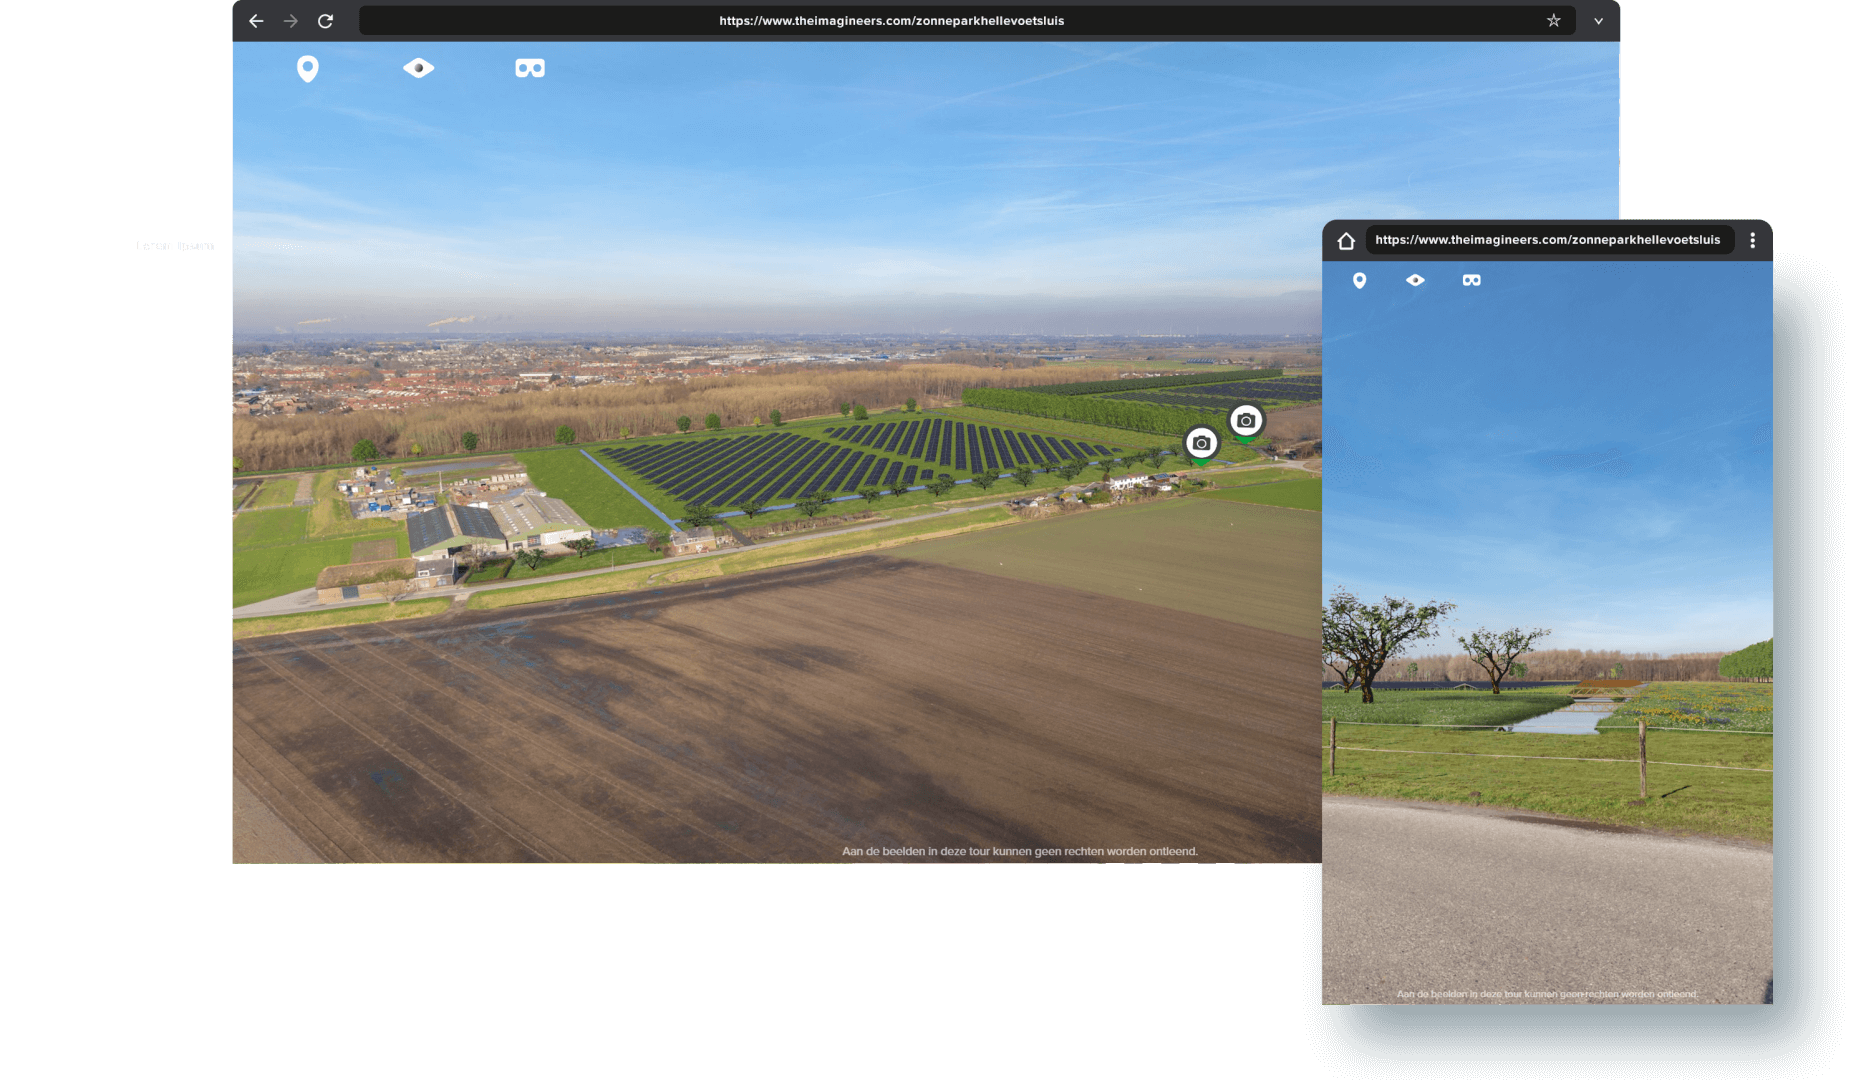Open the camera hotspot beside the tree line
1851x1080 pixels.
(1245, 421)
